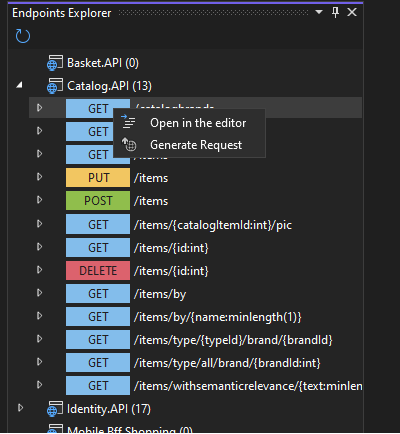Screen dimensions: 400x434
Task: Click GET badge for /items/by
Action: 98,293
